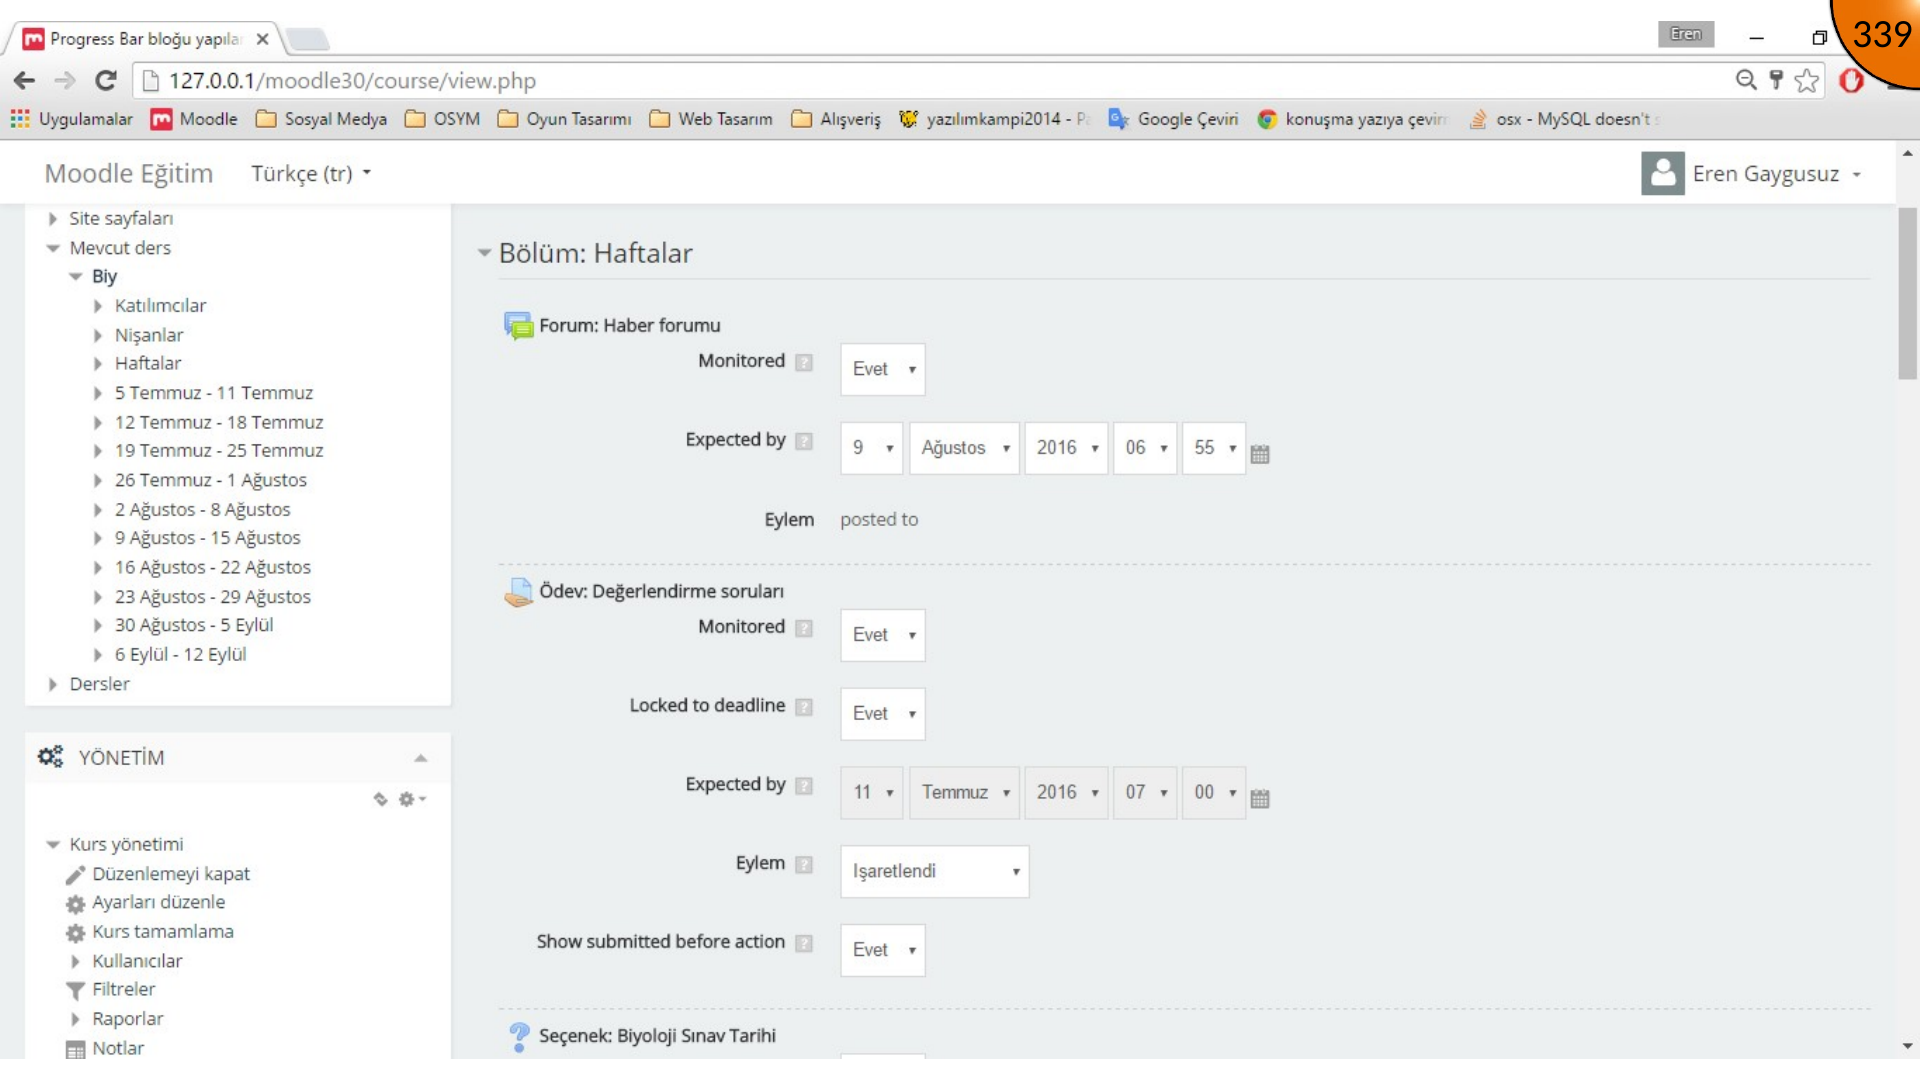Open the yazılımkampi2014 bookmark
This screenshot has width=1921, height=1080.
tap(993, 119)
